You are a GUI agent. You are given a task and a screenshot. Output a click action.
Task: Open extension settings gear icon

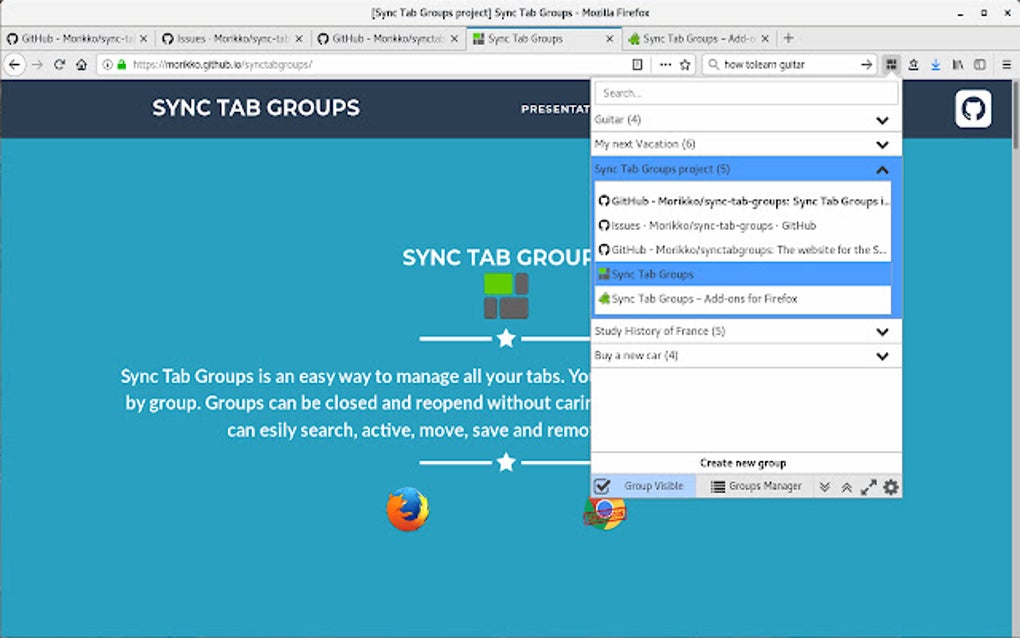[x=891, y=486]
